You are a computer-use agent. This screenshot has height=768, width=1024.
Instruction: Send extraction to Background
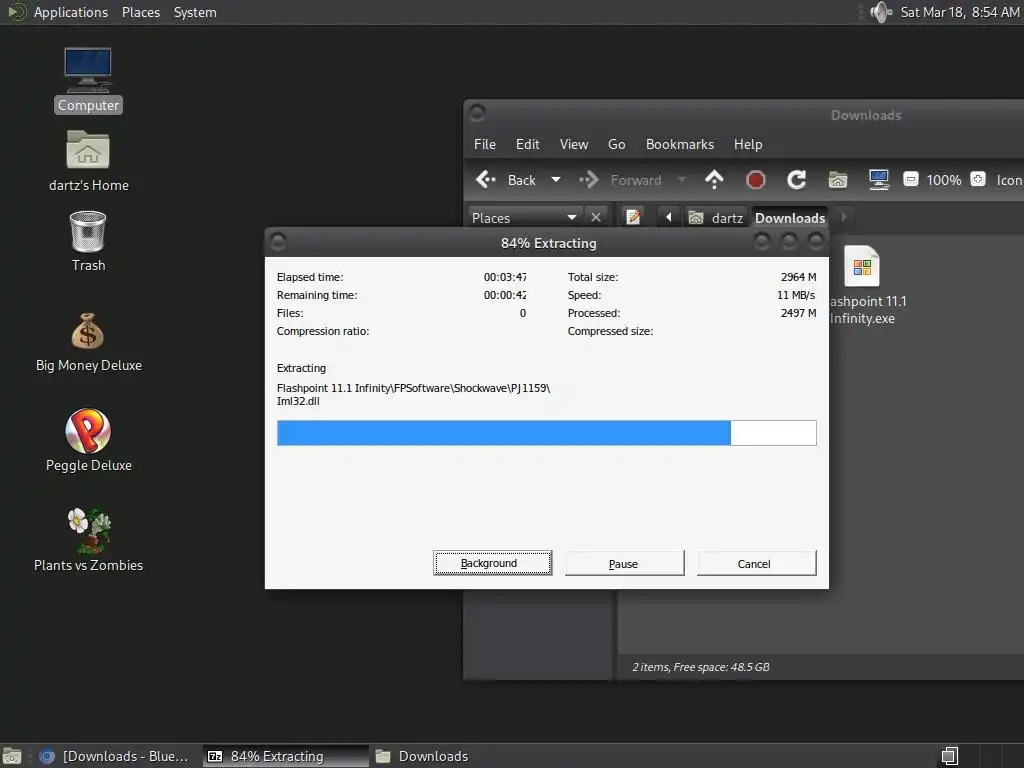tap(492, 563)
